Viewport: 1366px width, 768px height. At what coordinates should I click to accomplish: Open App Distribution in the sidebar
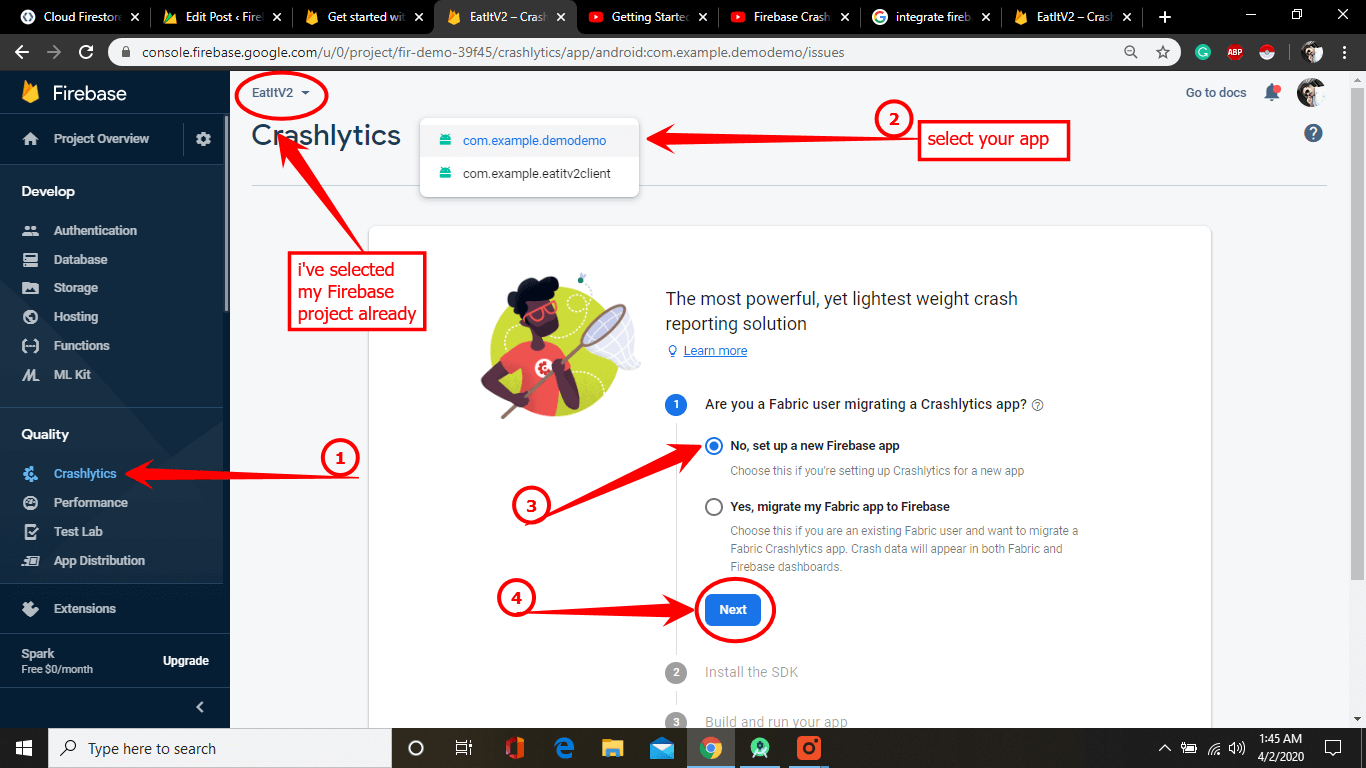tap(99, 561)
